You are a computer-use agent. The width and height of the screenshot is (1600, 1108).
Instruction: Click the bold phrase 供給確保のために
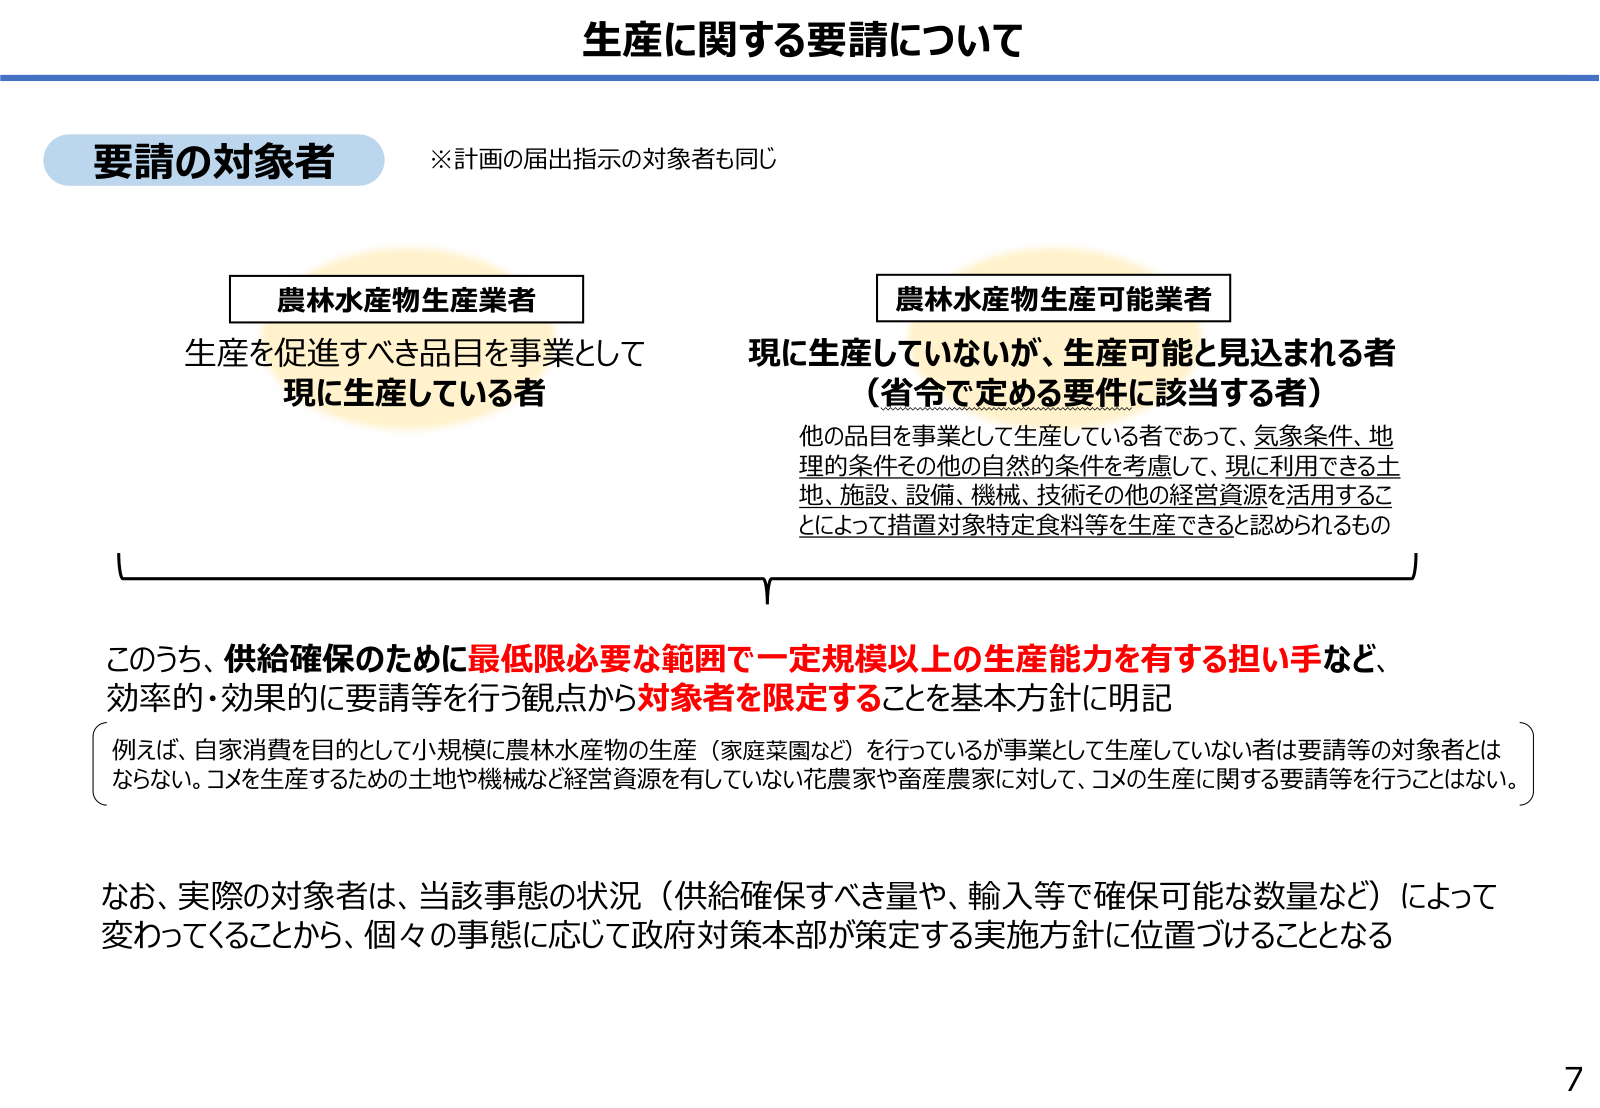pos(346,659)
